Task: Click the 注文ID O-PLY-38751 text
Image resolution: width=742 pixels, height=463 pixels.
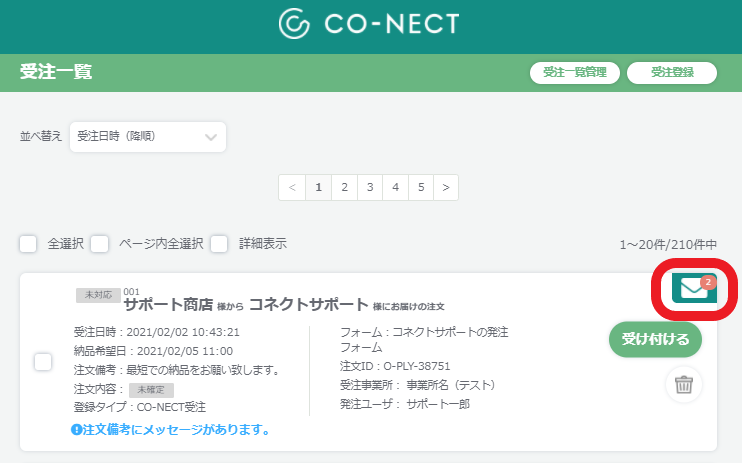Action: [395, 366]
